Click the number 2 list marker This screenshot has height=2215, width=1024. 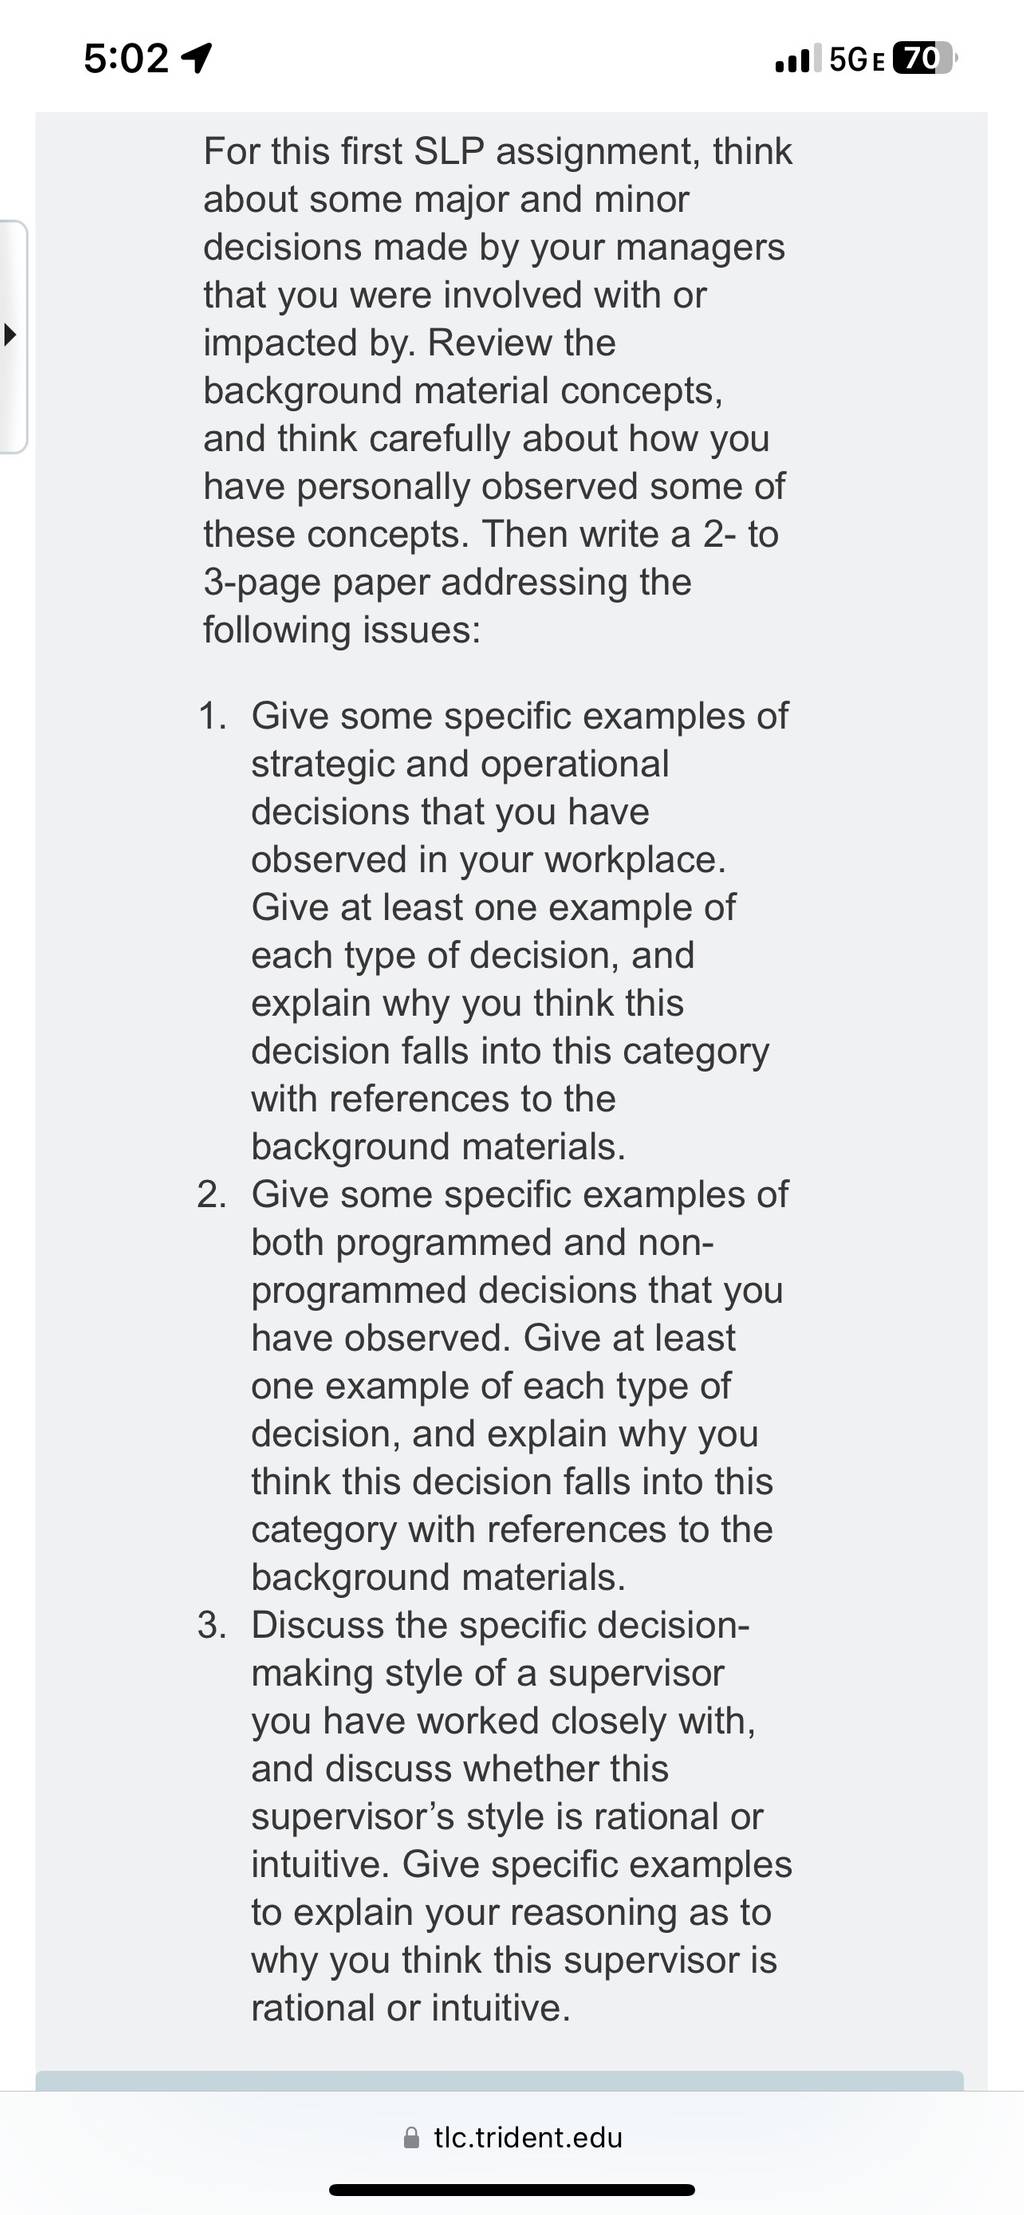(212, 1194)
